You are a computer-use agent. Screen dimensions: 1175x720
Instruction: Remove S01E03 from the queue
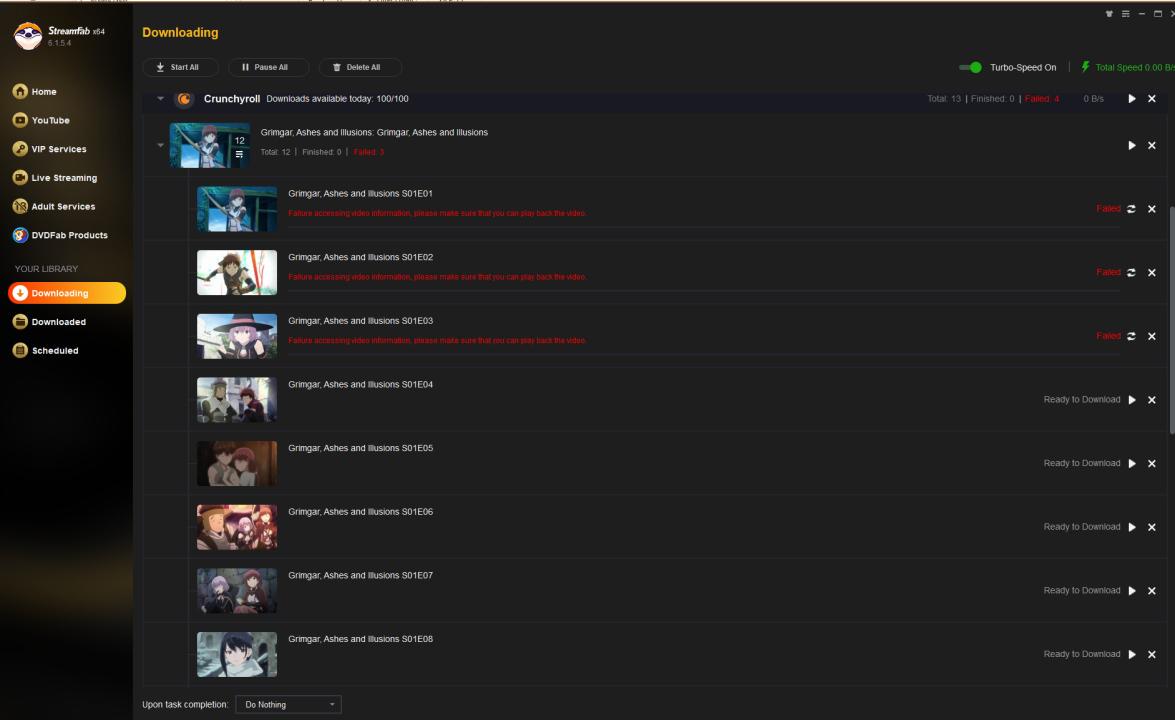pyautogui.click(x=1152, y=336)
